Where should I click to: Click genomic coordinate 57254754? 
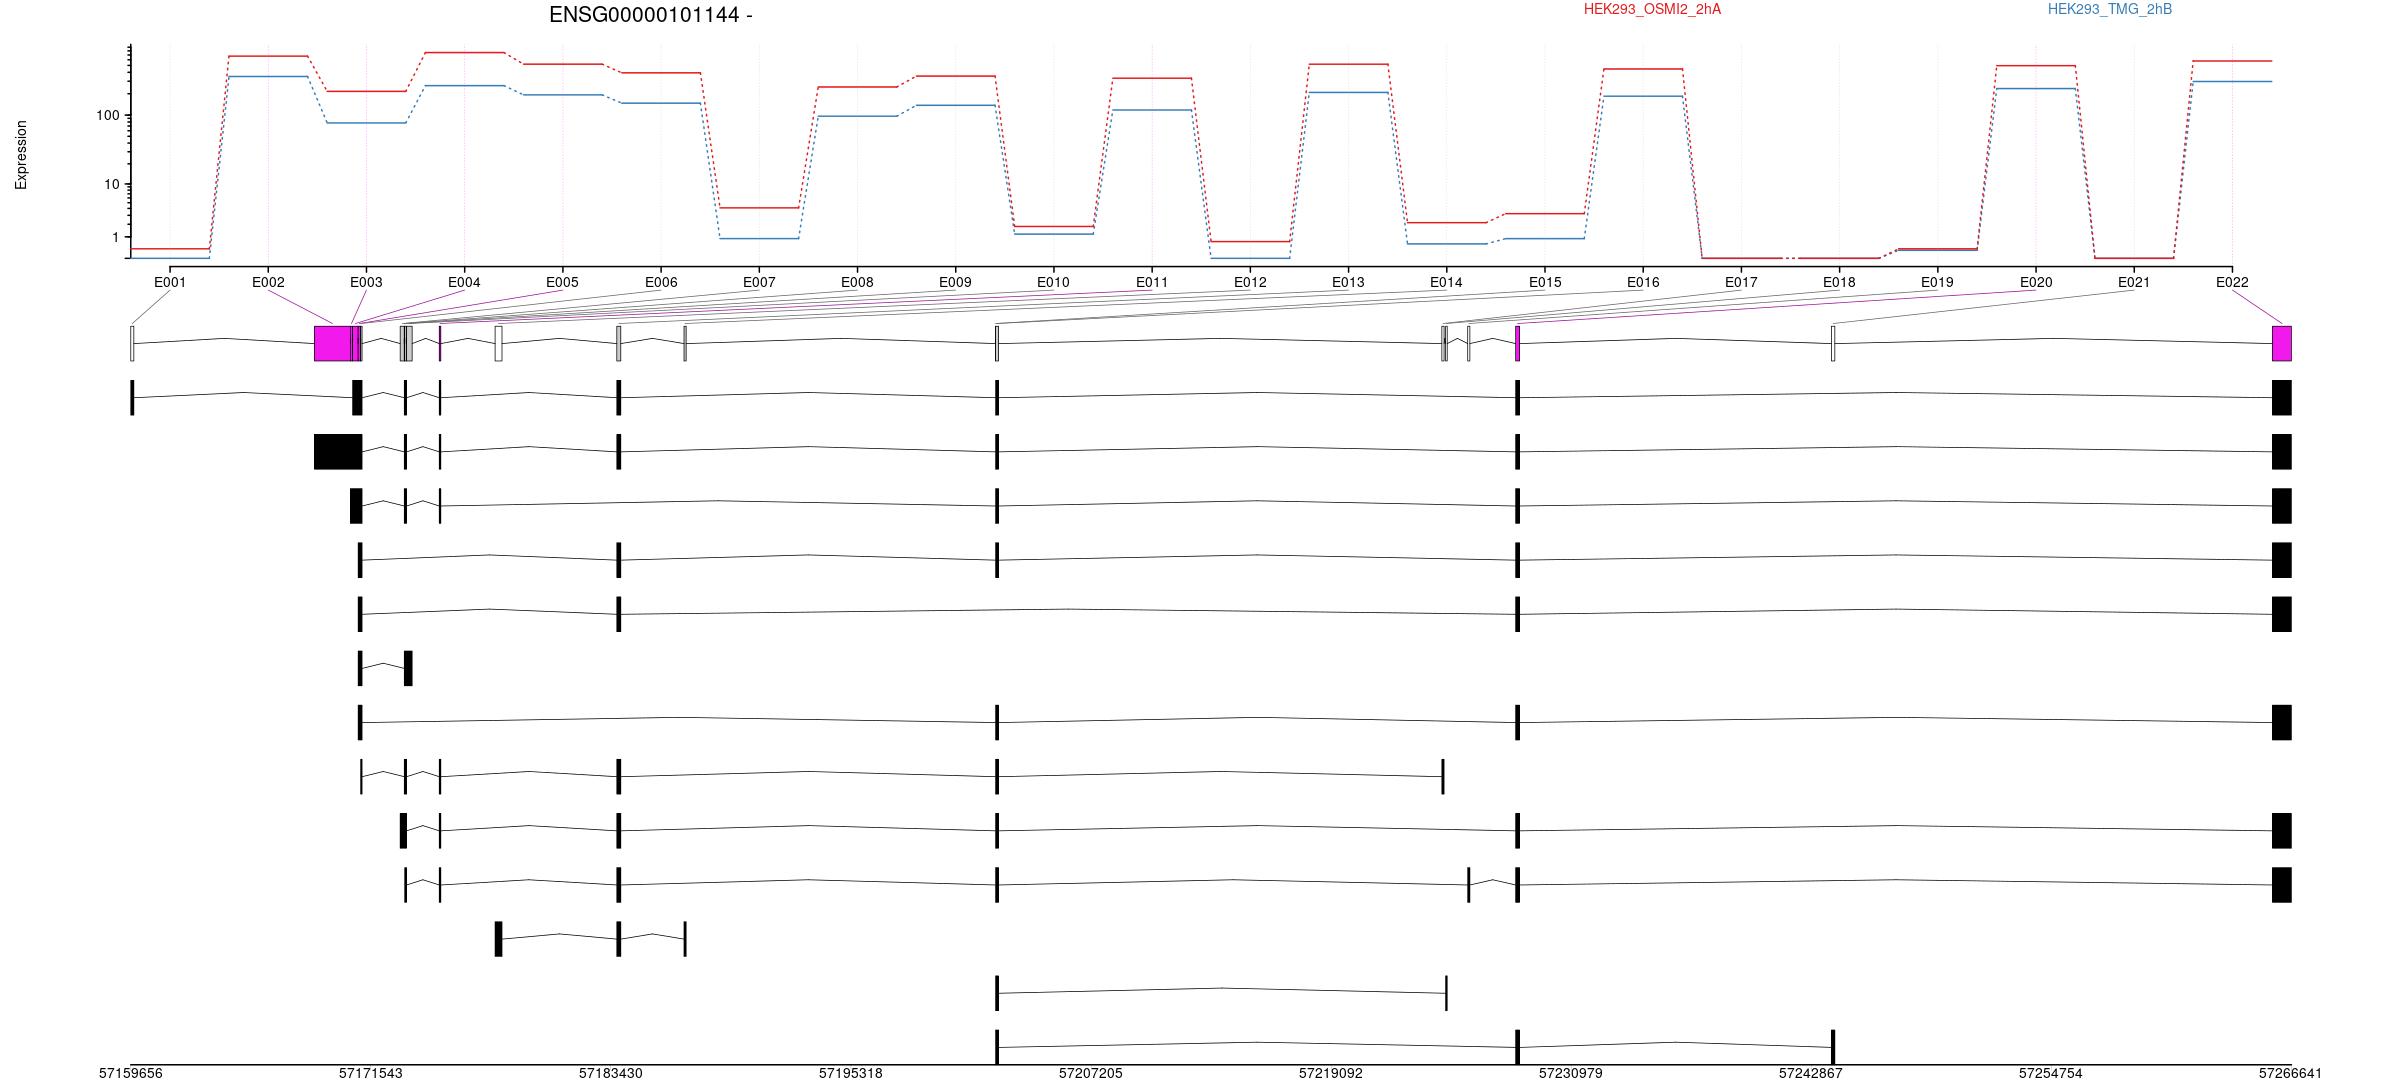(2051, 1074)
